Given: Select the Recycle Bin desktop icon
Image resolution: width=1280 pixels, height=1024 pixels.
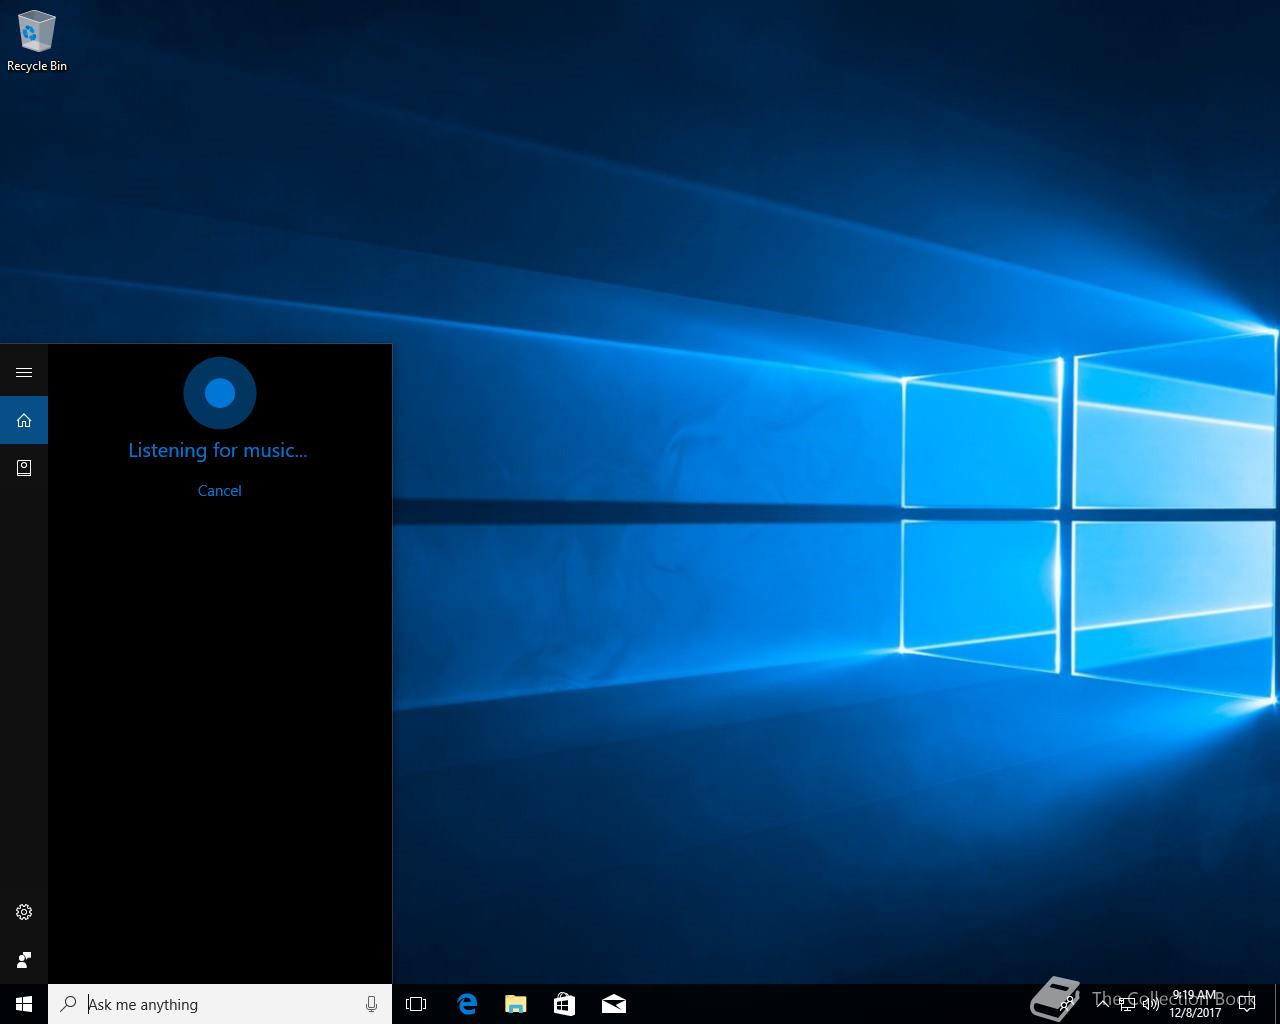Looking at the screenshot, I should pos(37,41).
